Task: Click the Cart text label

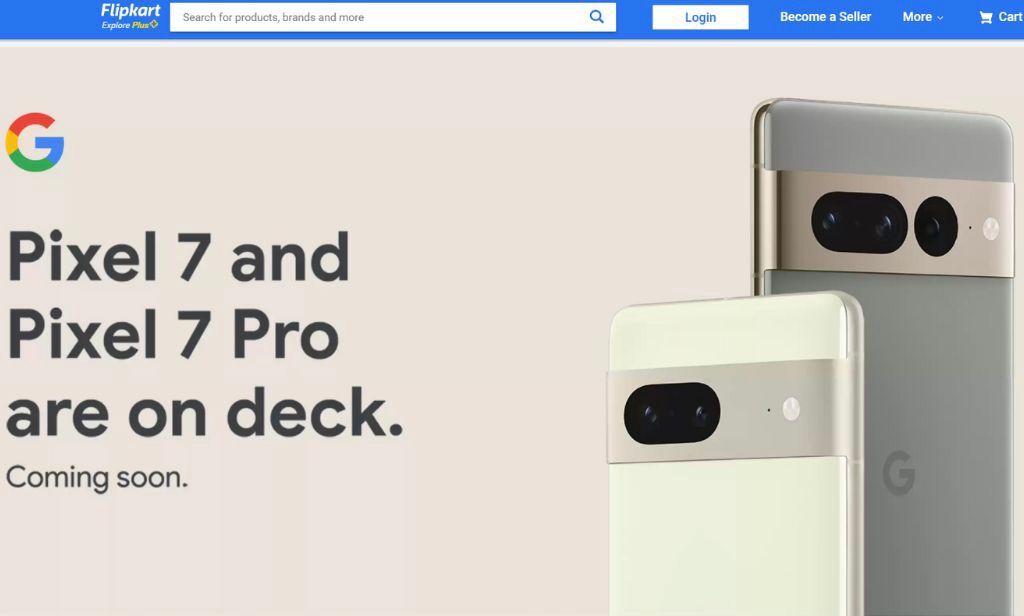Action: (1010, 17)
